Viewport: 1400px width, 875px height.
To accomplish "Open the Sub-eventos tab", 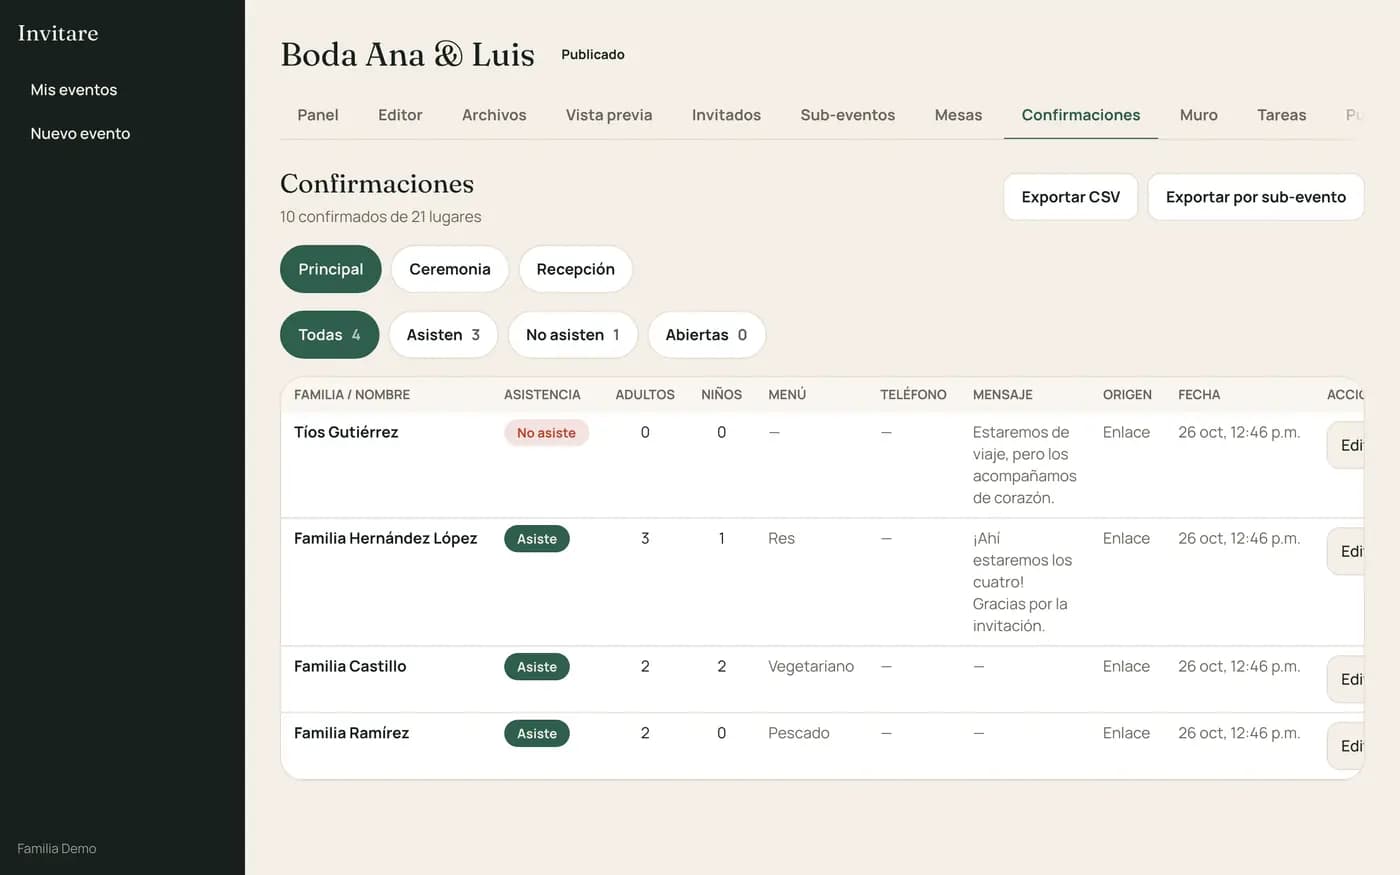I will tap(848, 115).
